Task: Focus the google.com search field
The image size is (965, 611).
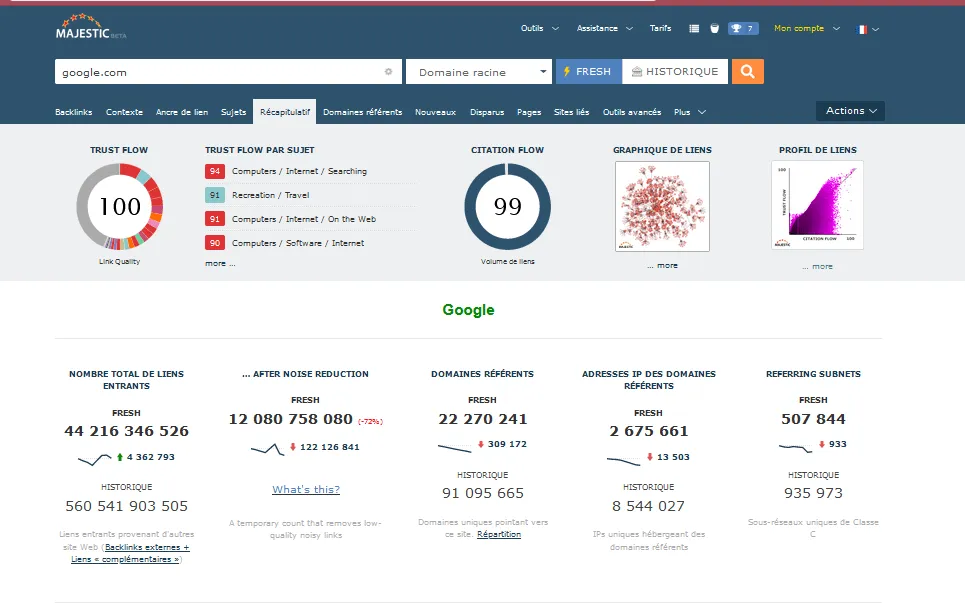Action: (228, 71)
